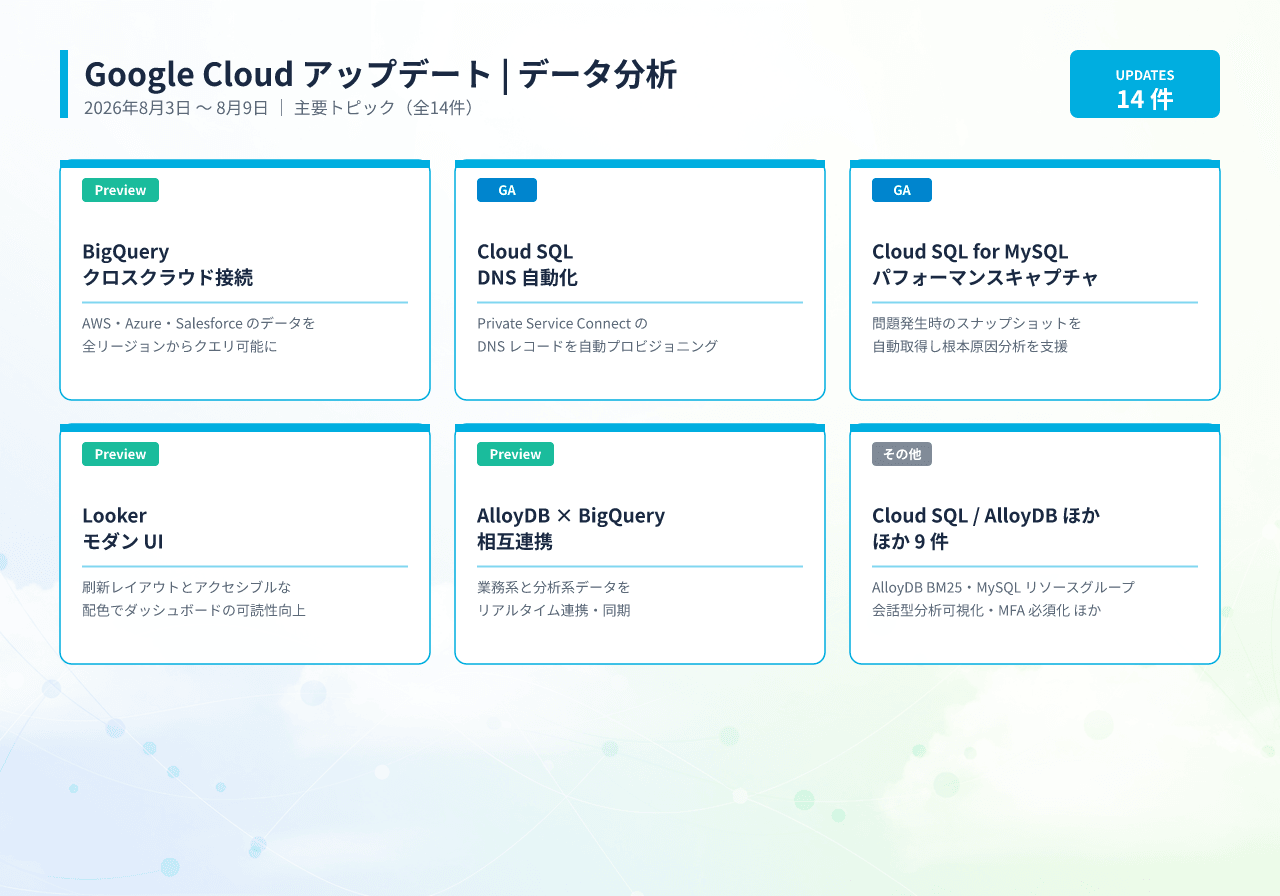Open the Cloud SQL DNS 自動化 heading
The height and width of the screenshot is (896, 1280).
point(527,264)
